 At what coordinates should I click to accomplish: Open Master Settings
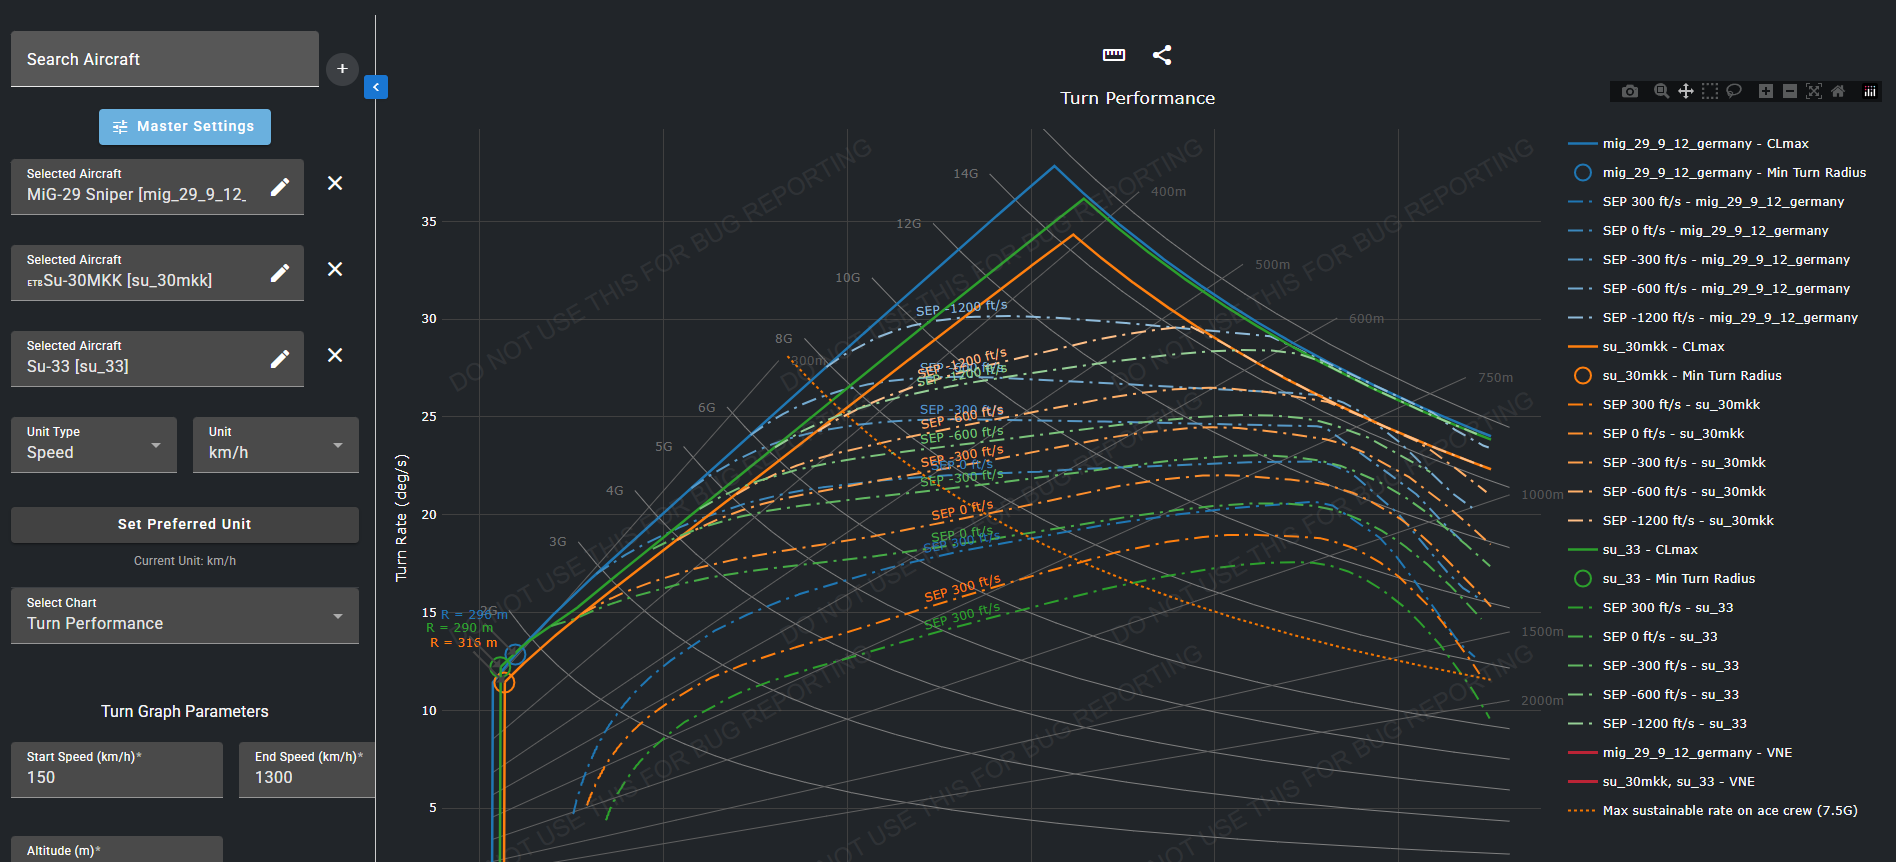pos(185,127)
